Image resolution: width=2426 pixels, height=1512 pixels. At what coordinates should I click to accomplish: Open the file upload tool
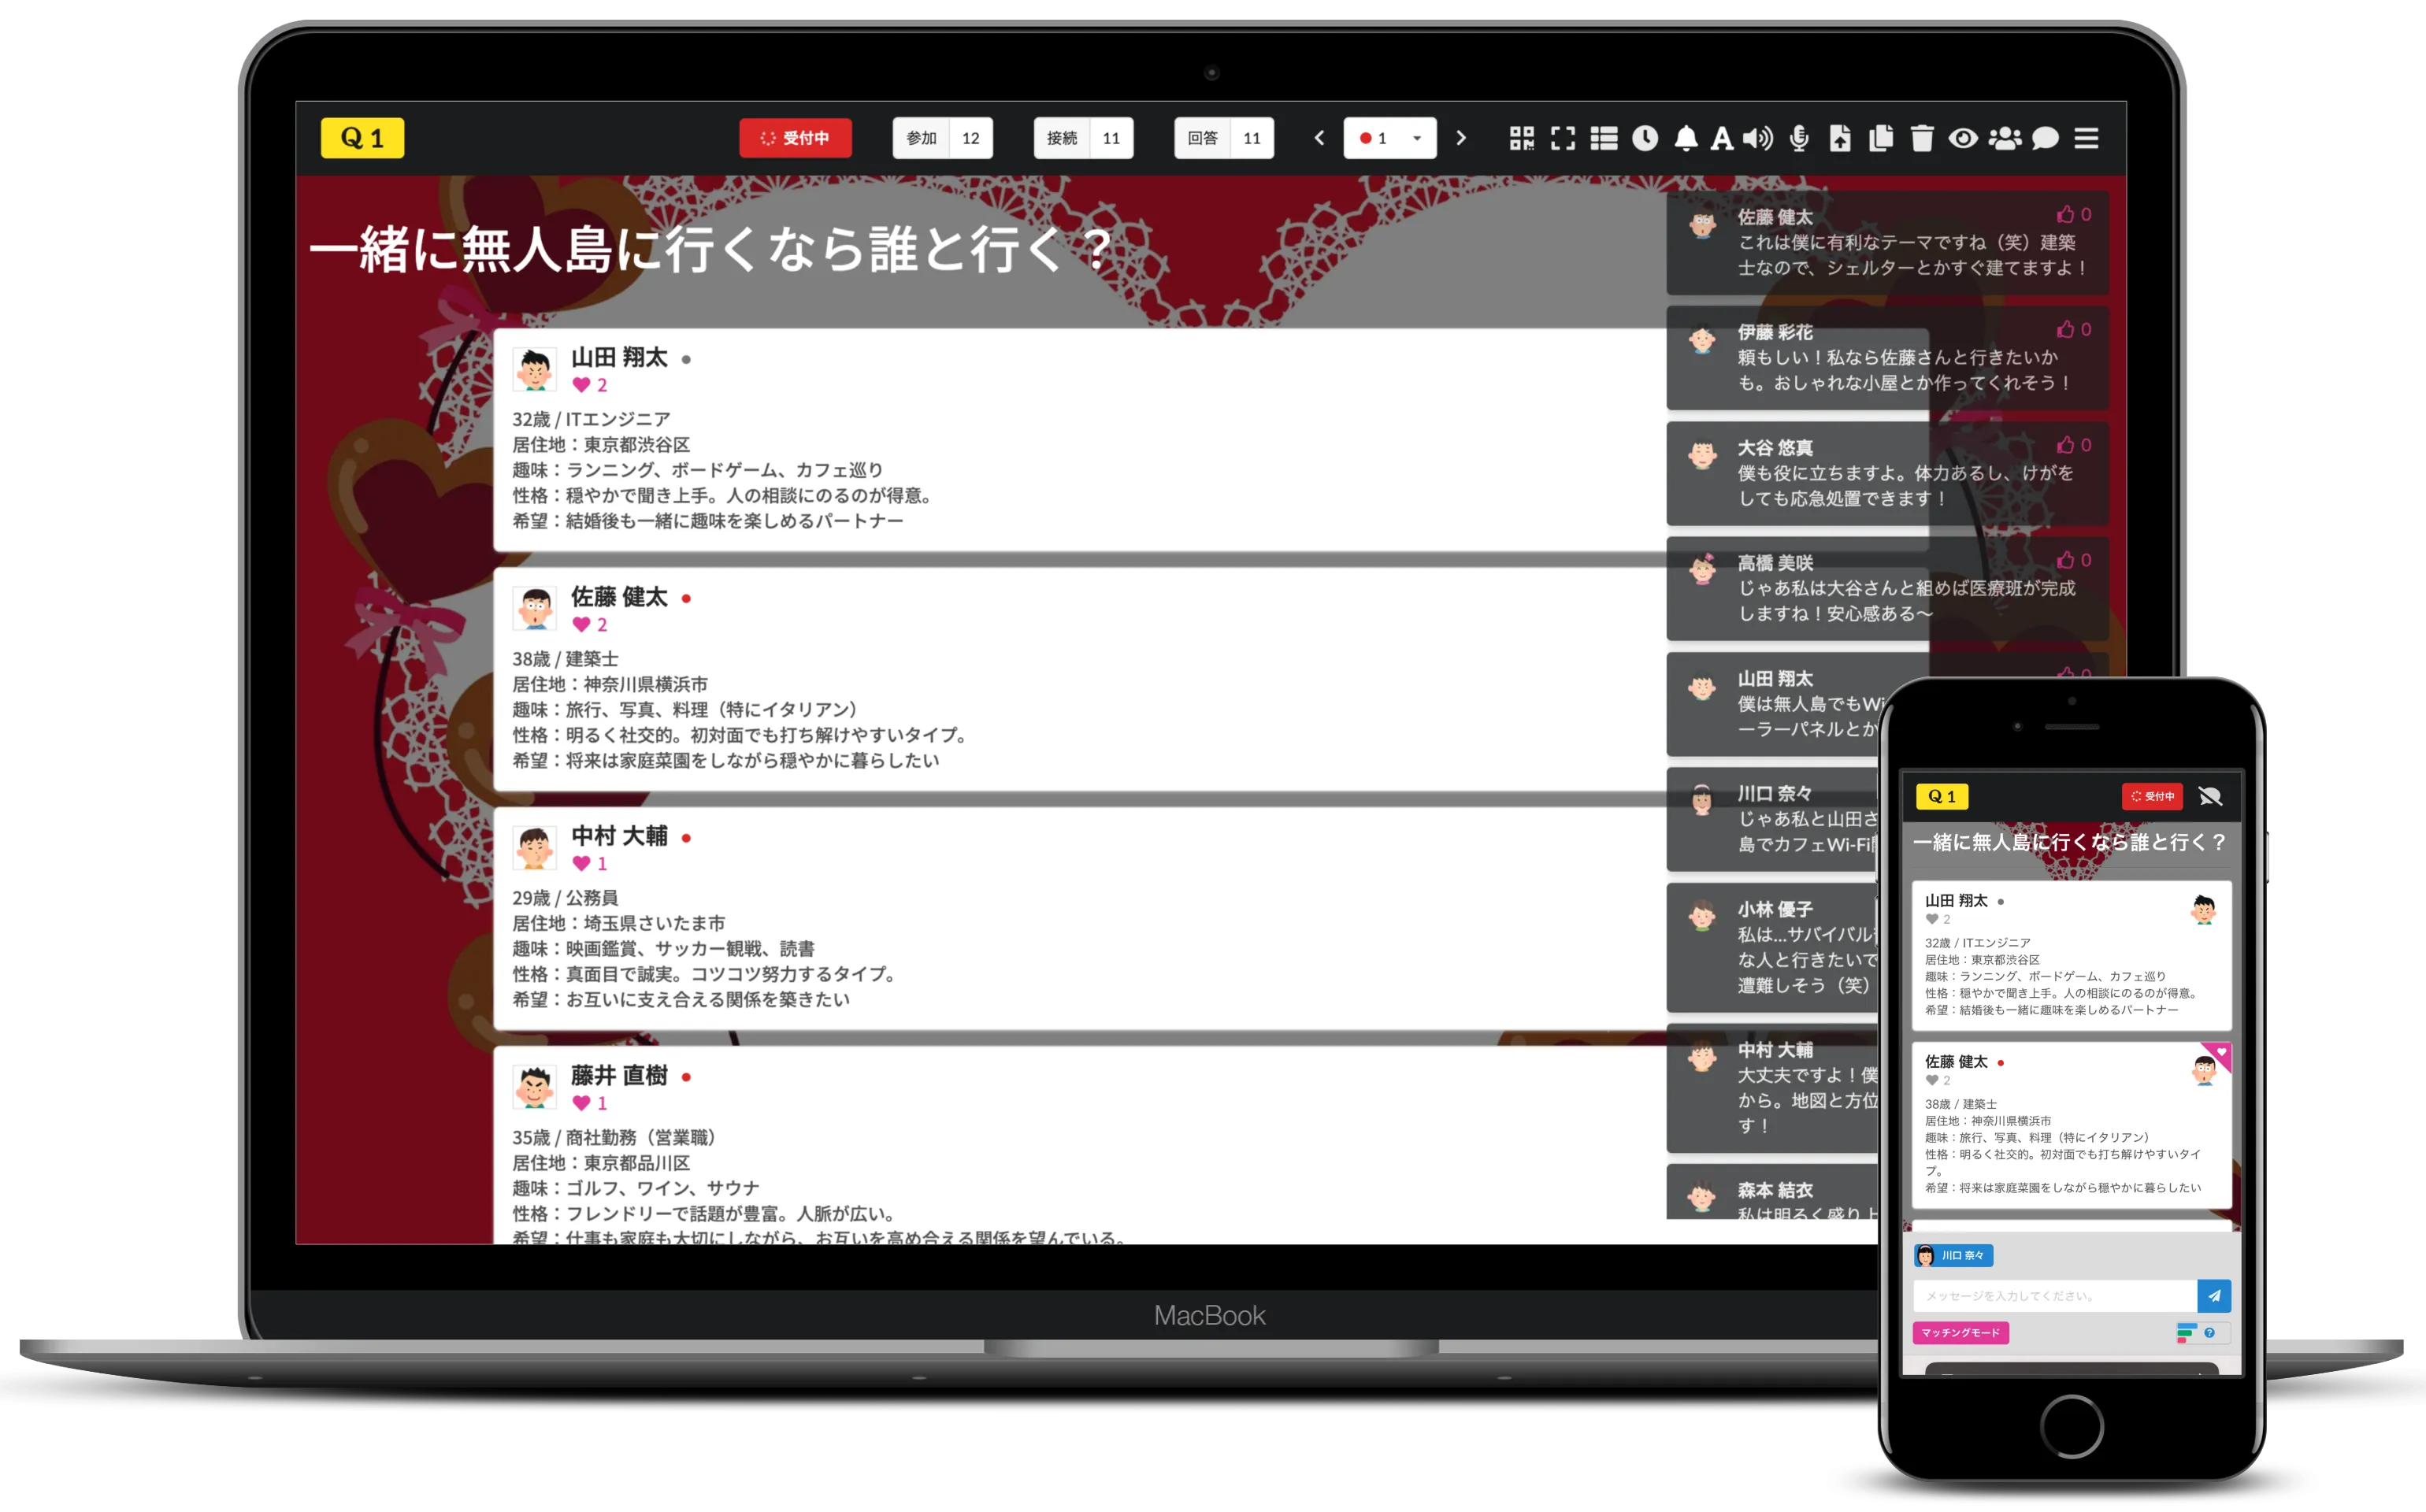1842,139
